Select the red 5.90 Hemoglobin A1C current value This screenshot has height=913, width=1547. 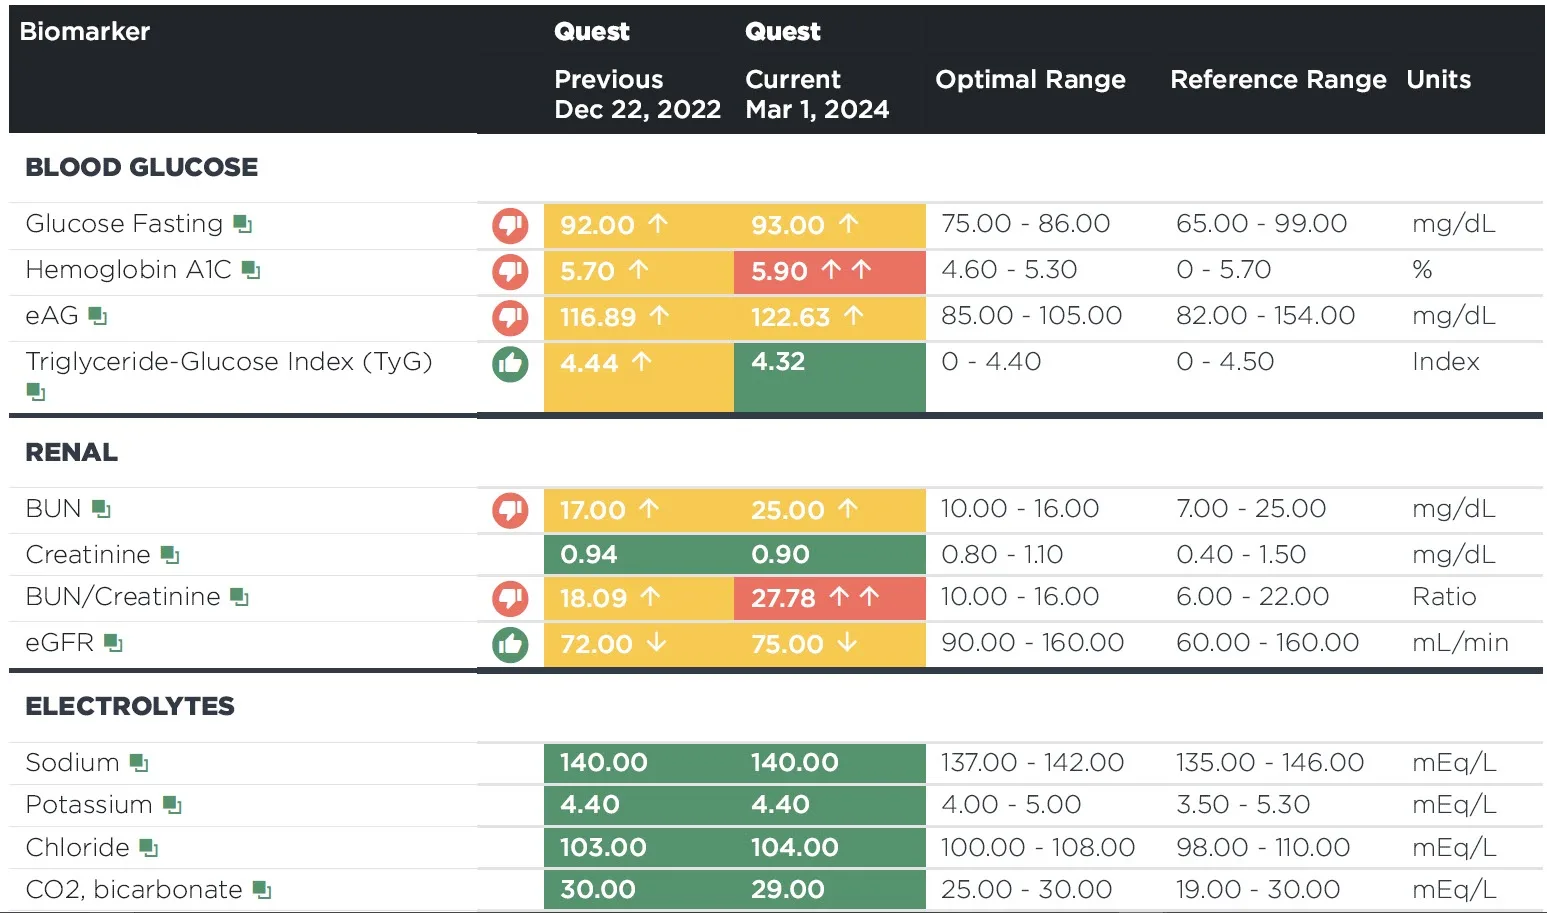pyautogui.click(x=830, y=272)
